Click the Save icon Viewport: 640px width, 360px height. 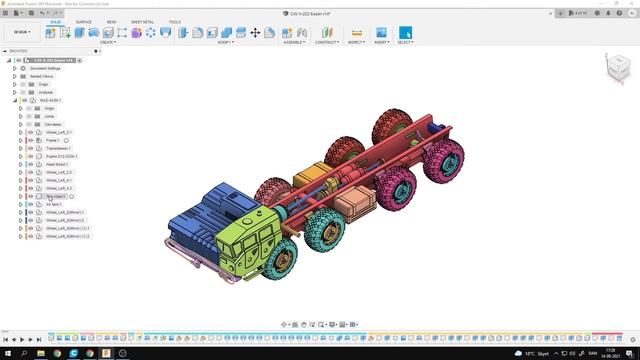coord(31,13)
